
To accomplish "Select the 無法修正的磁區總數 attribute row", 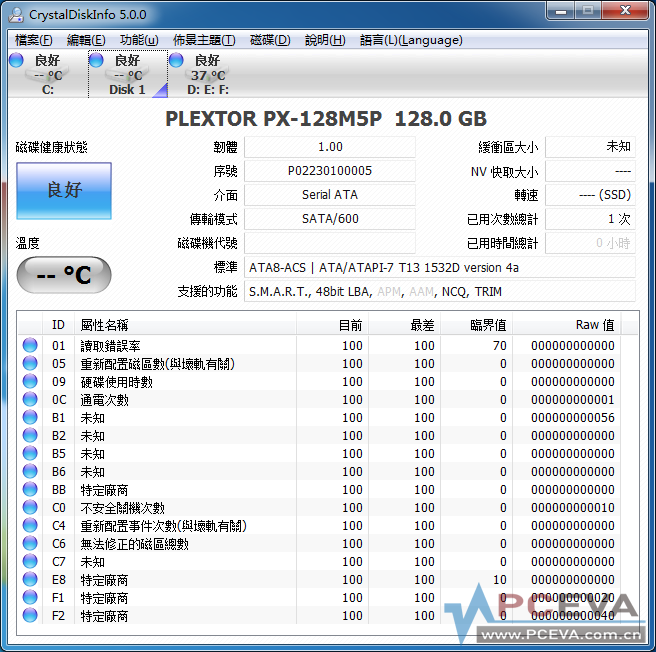I will tap(319, 543).
